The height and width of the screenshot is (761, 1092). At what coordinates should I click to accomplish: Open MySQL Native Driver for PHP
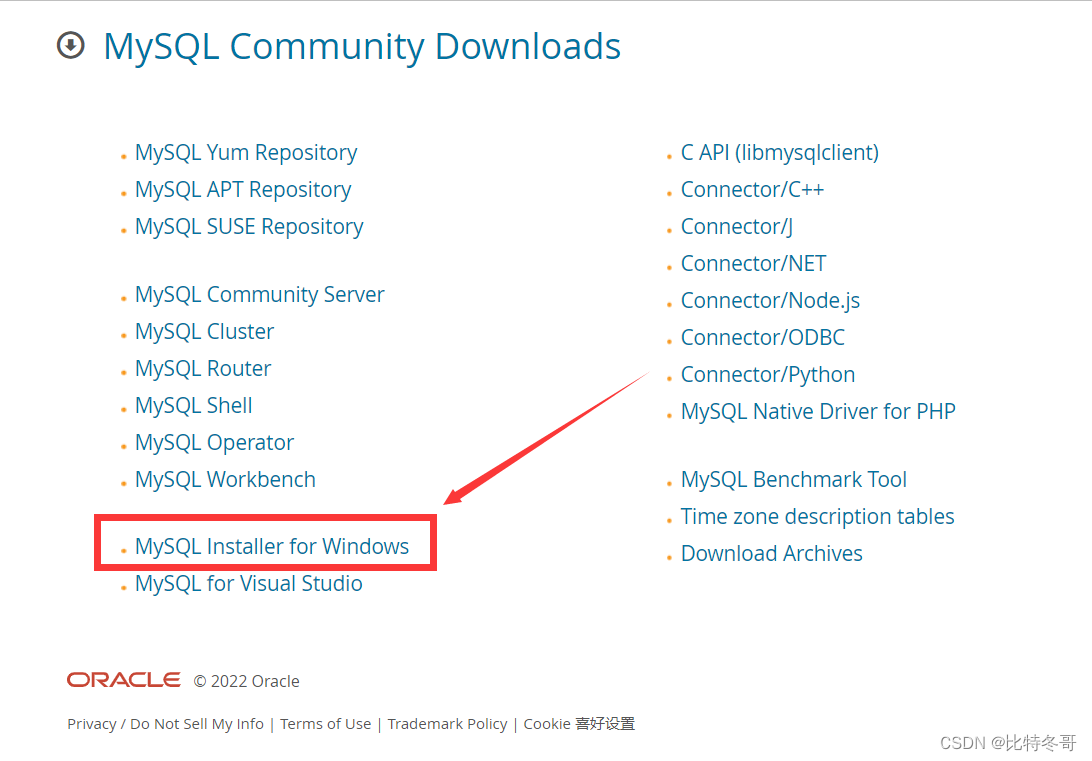tap(818, 411)
